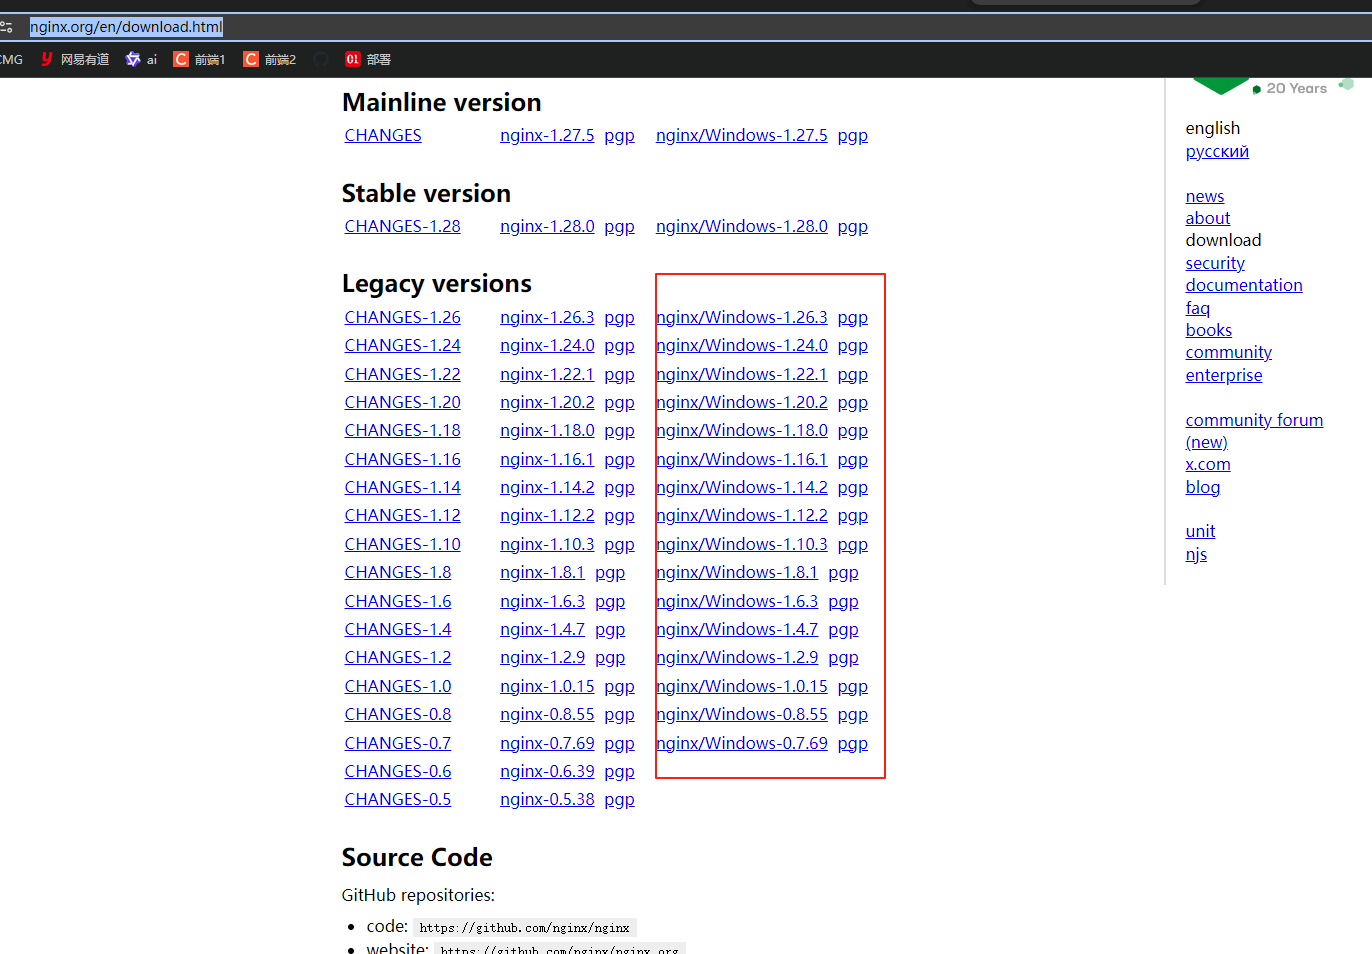
Task: Download nginx/Windows-1.8.1
Action: point(737,572)
